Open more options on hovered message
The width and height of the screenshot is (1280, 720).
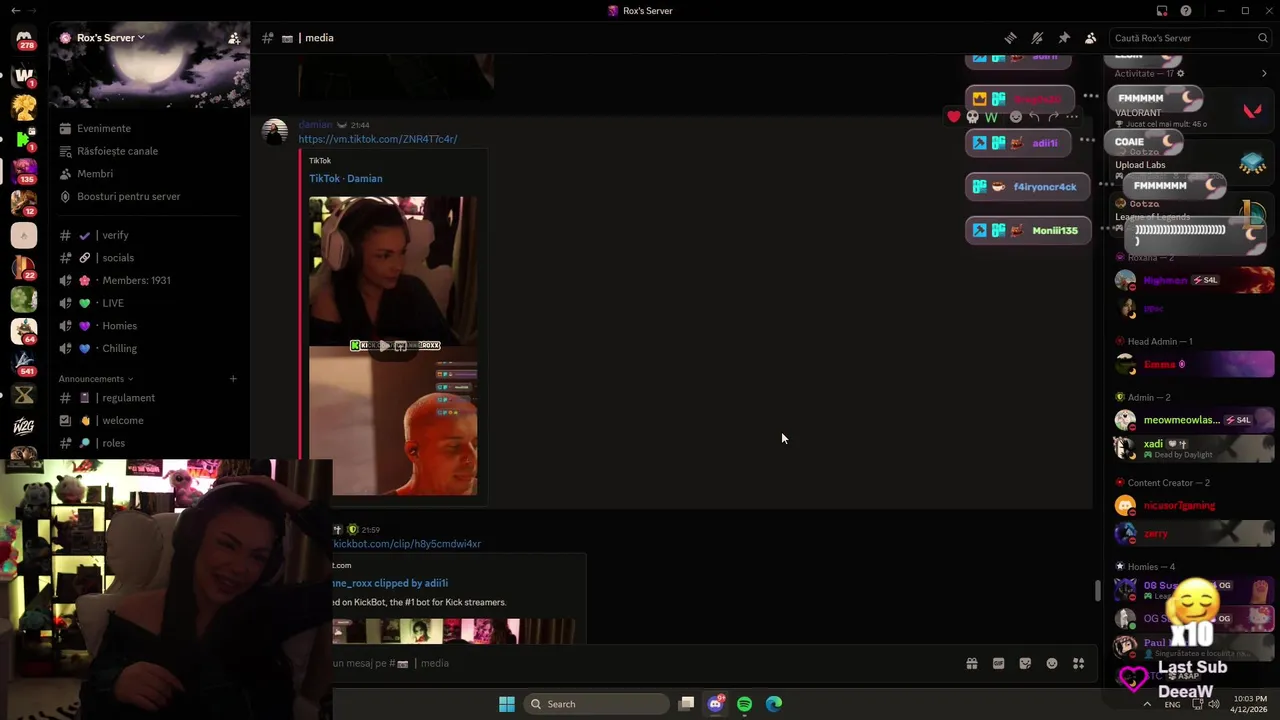[x=1072, y=117]
